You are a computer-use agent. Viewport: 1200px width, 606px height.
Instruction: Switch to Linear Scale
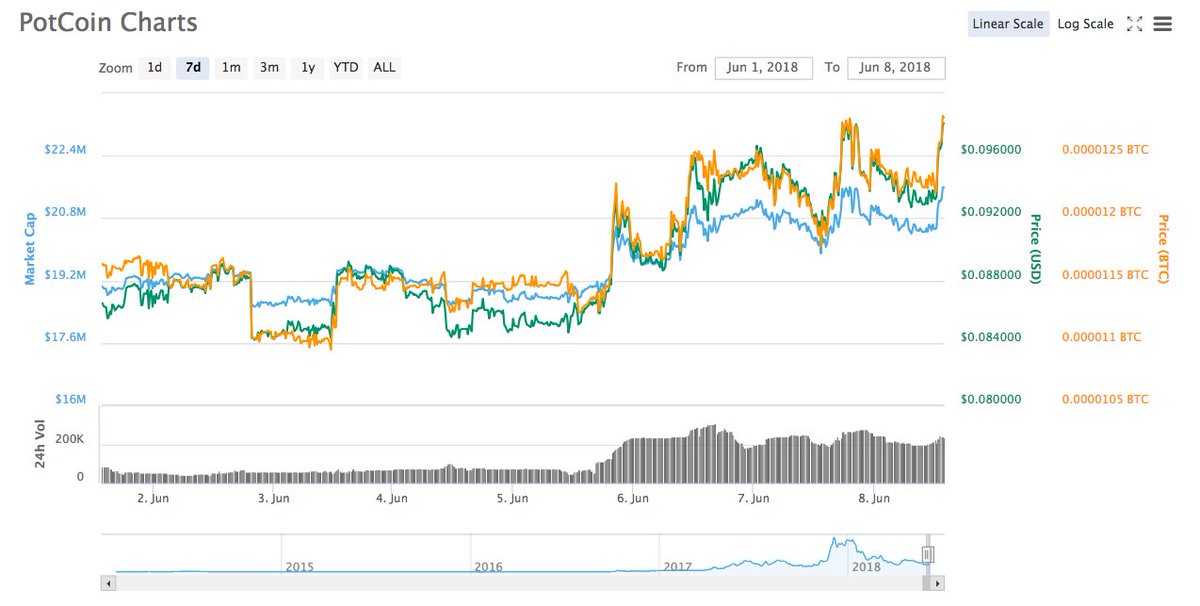[x=1008, y=24]
